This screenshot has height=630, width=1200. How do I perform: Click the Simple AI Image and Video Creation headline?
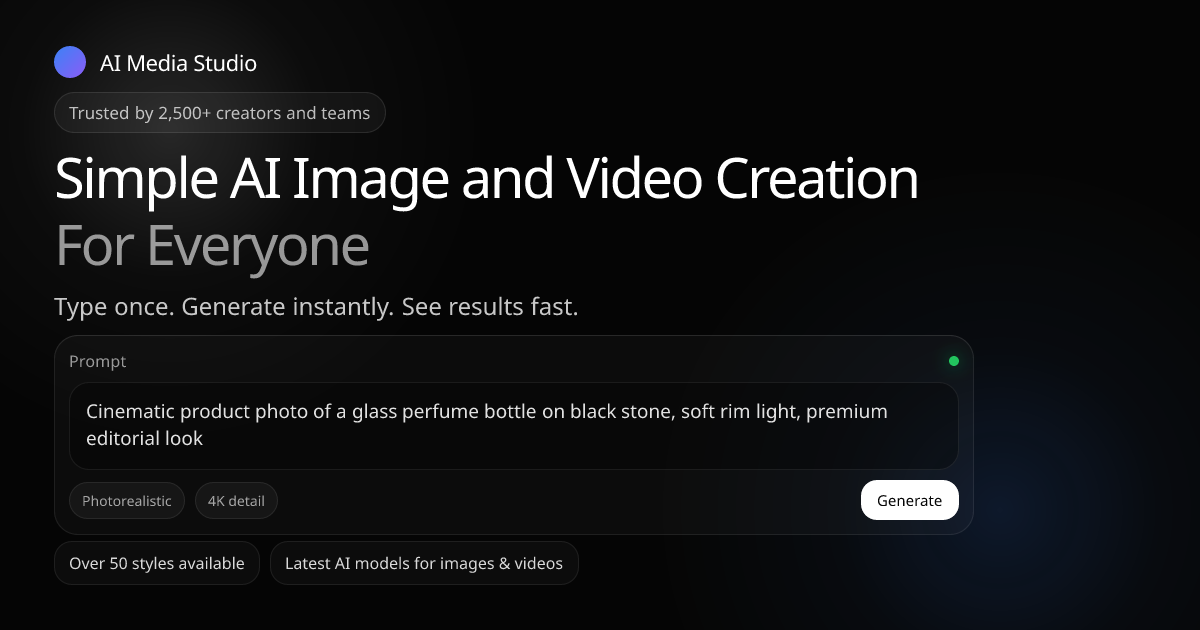pos(486,180)
